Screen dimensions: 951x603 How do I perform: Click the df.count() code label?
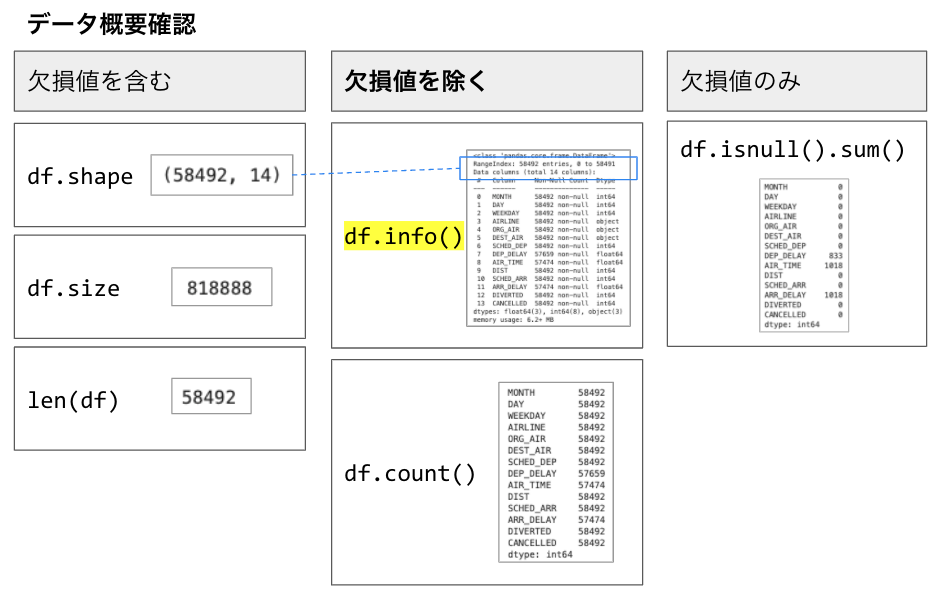point(410,473)
